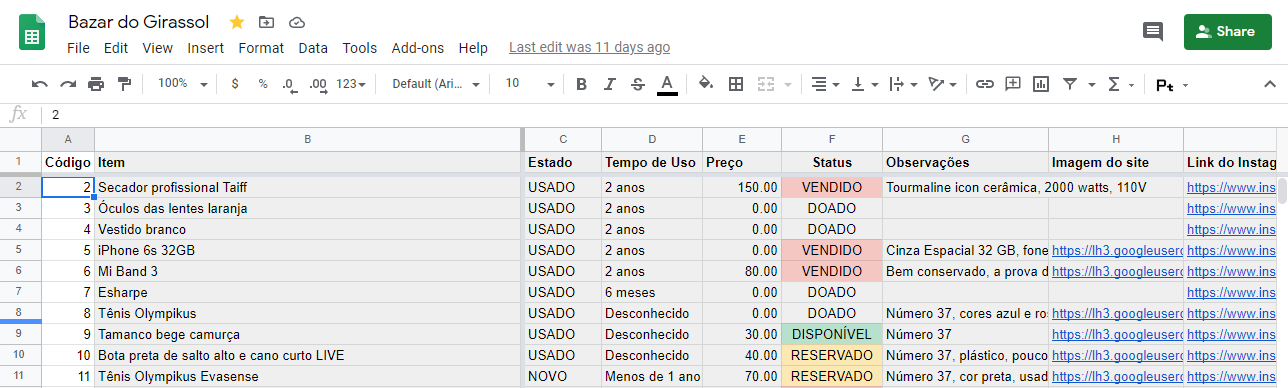Open the Google Sheets home logo

31,34
